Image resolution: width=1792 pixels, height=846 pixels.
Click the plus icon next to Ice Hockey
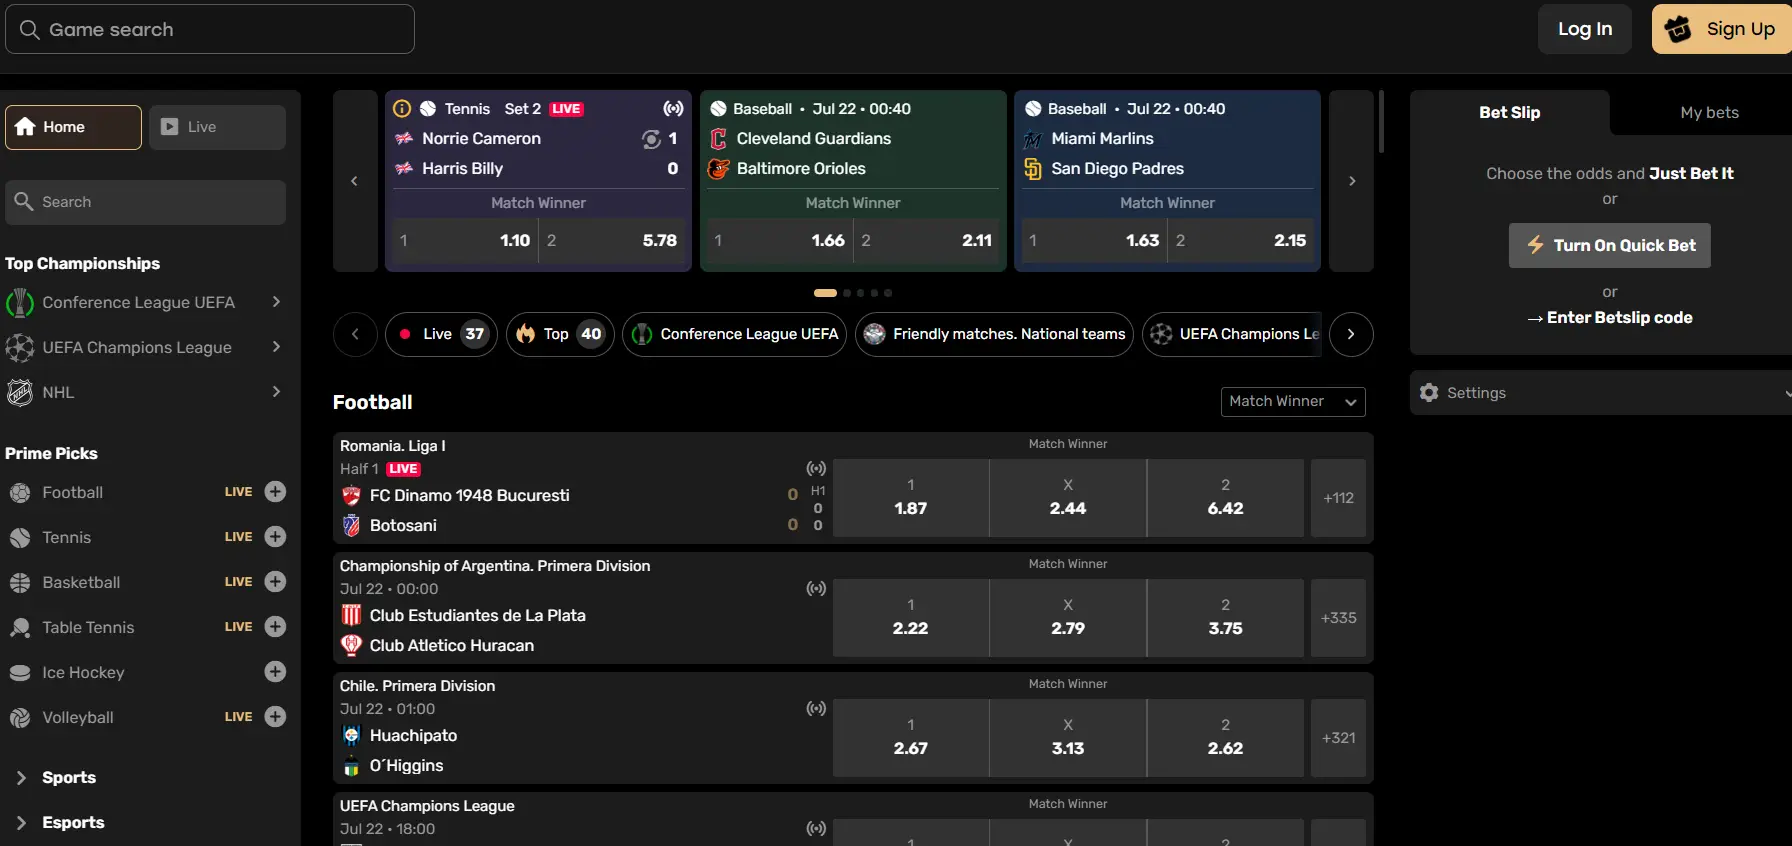pos(276,672)
